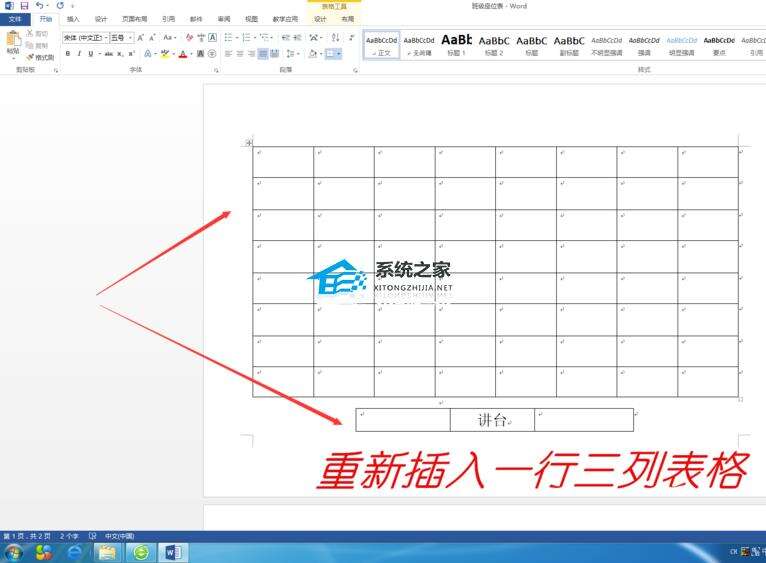Open the font name dropdown
Viewport: 766px width, 563px height.
[x=106, y=38]
